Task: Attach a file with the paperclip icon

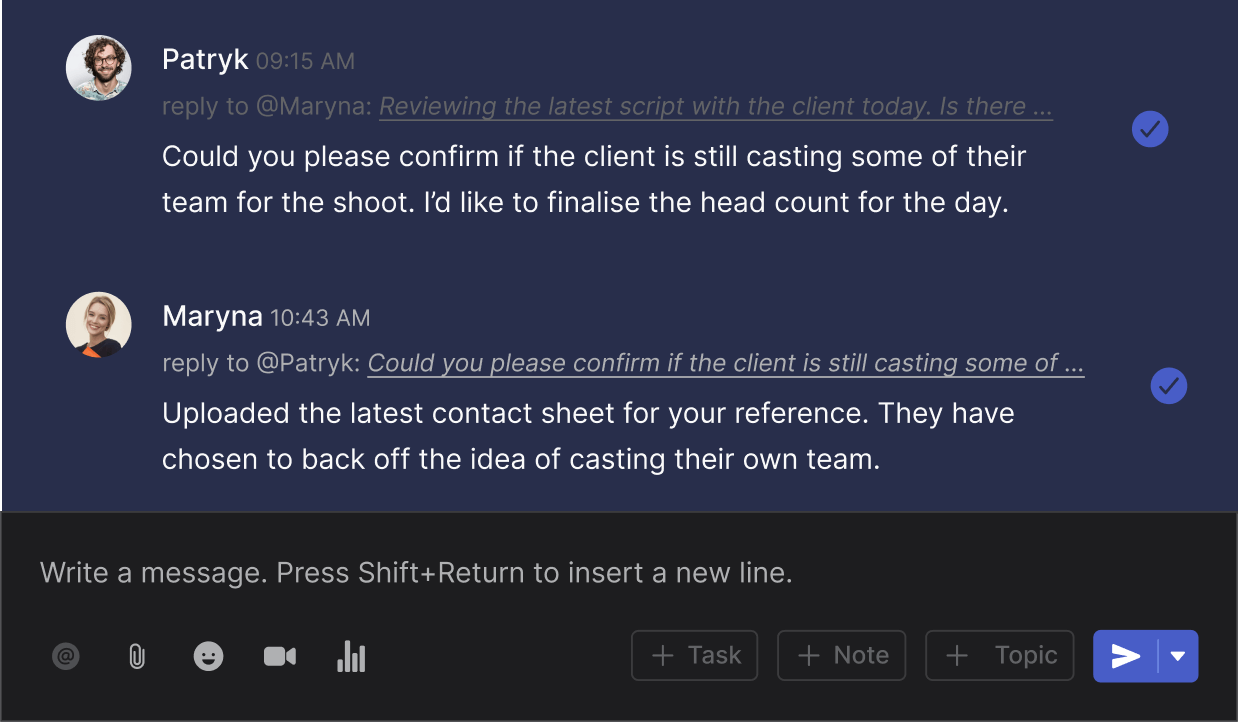Action: coord(137,657)
